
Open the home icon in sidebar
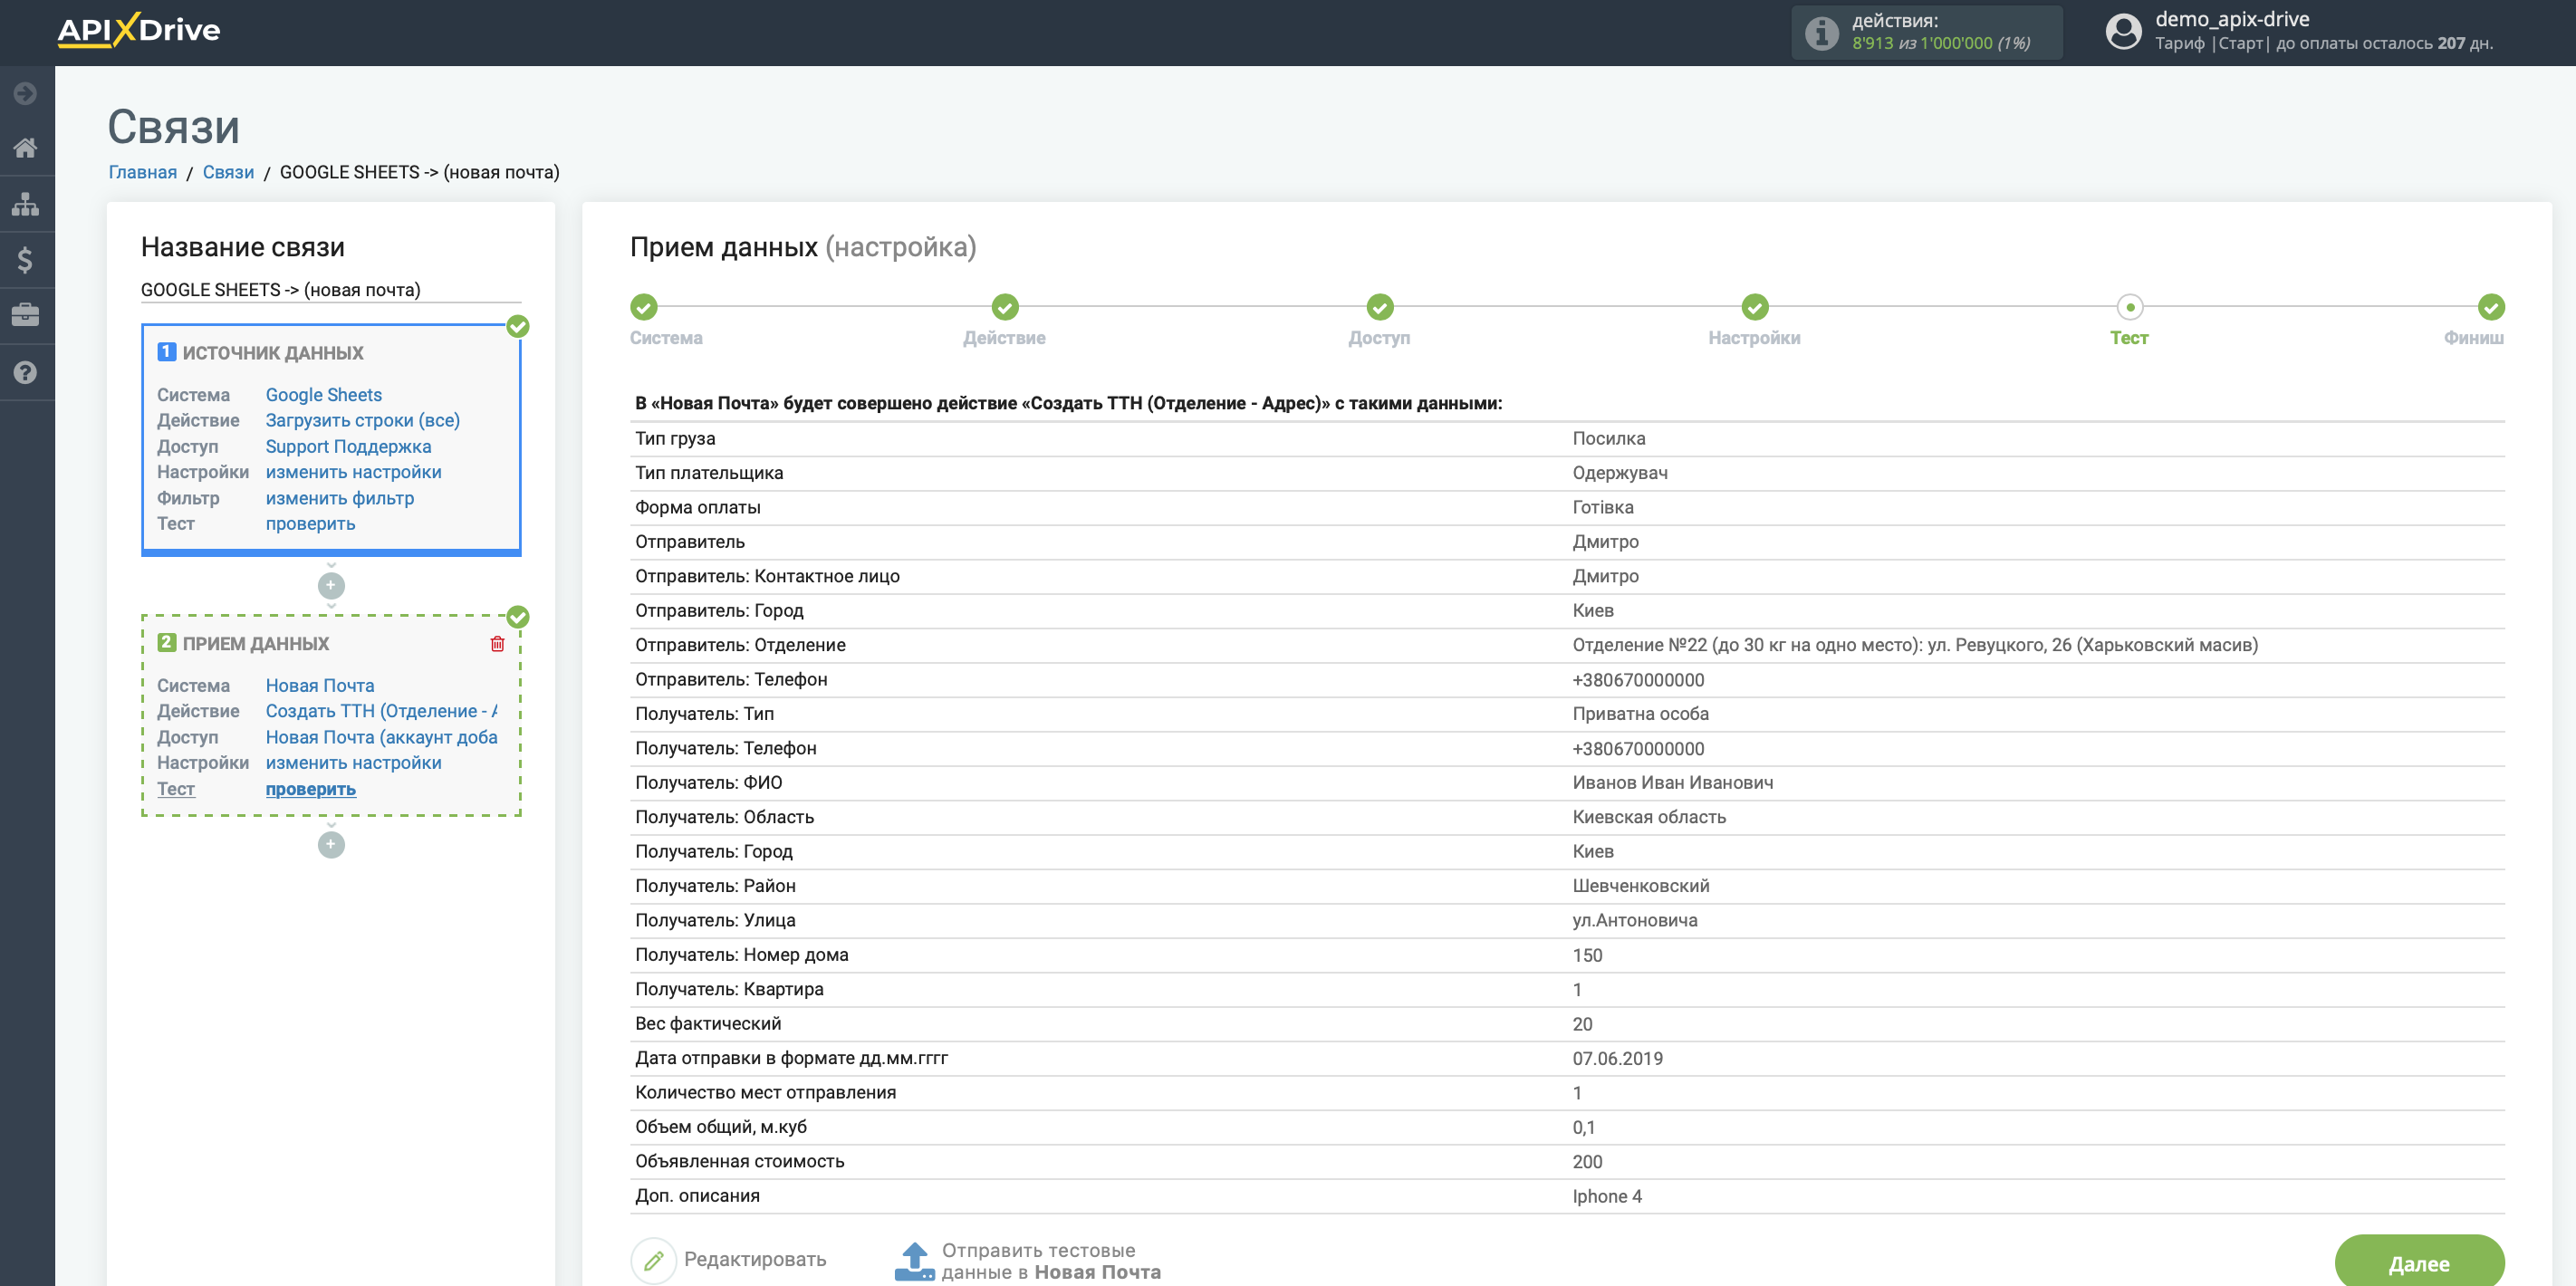pyautogui.click(x=26, y=148)
